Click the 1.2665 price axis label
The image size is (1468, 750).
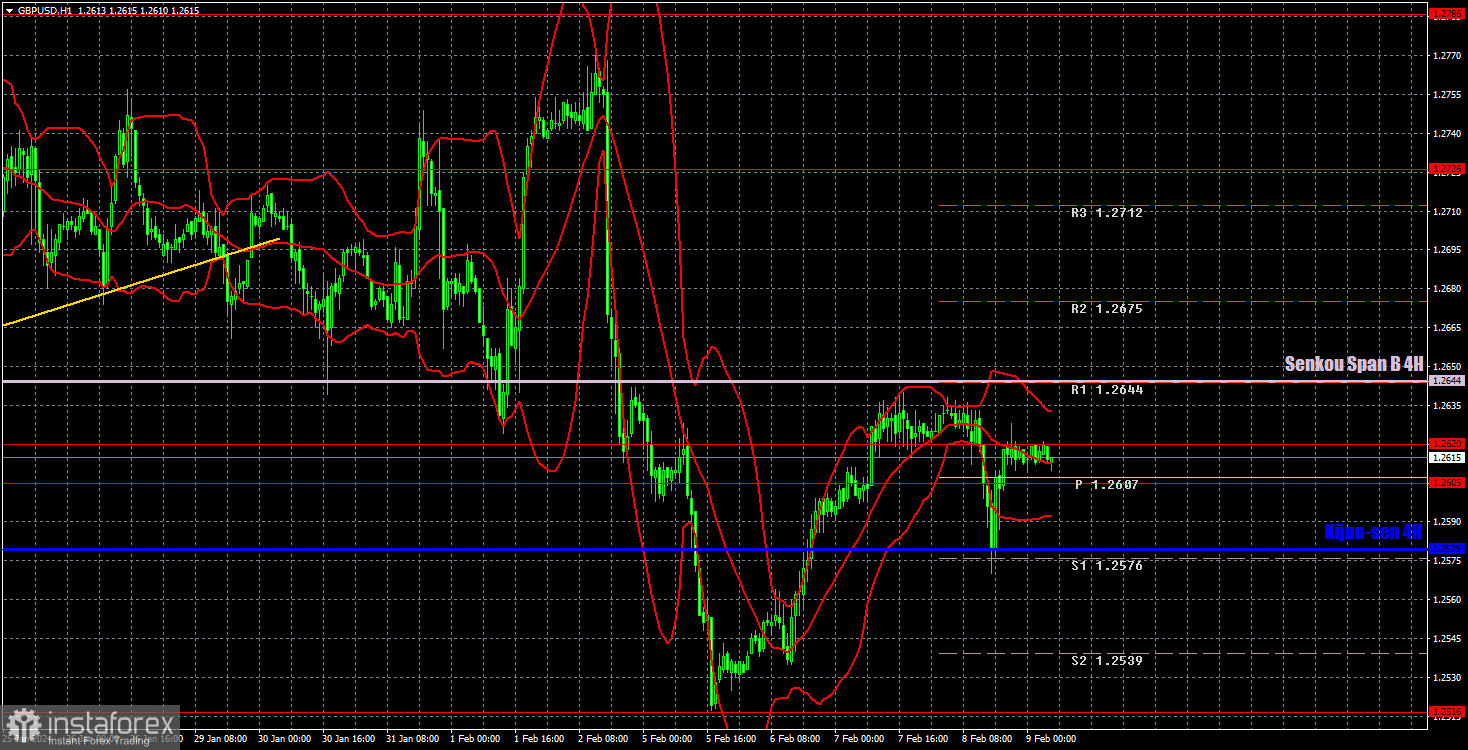1447,328
